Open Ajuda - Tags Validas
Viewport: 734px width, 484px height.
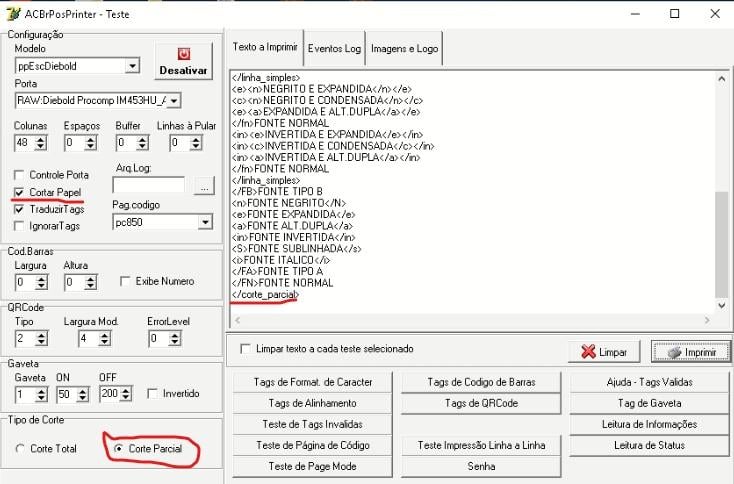coord(650,382)
